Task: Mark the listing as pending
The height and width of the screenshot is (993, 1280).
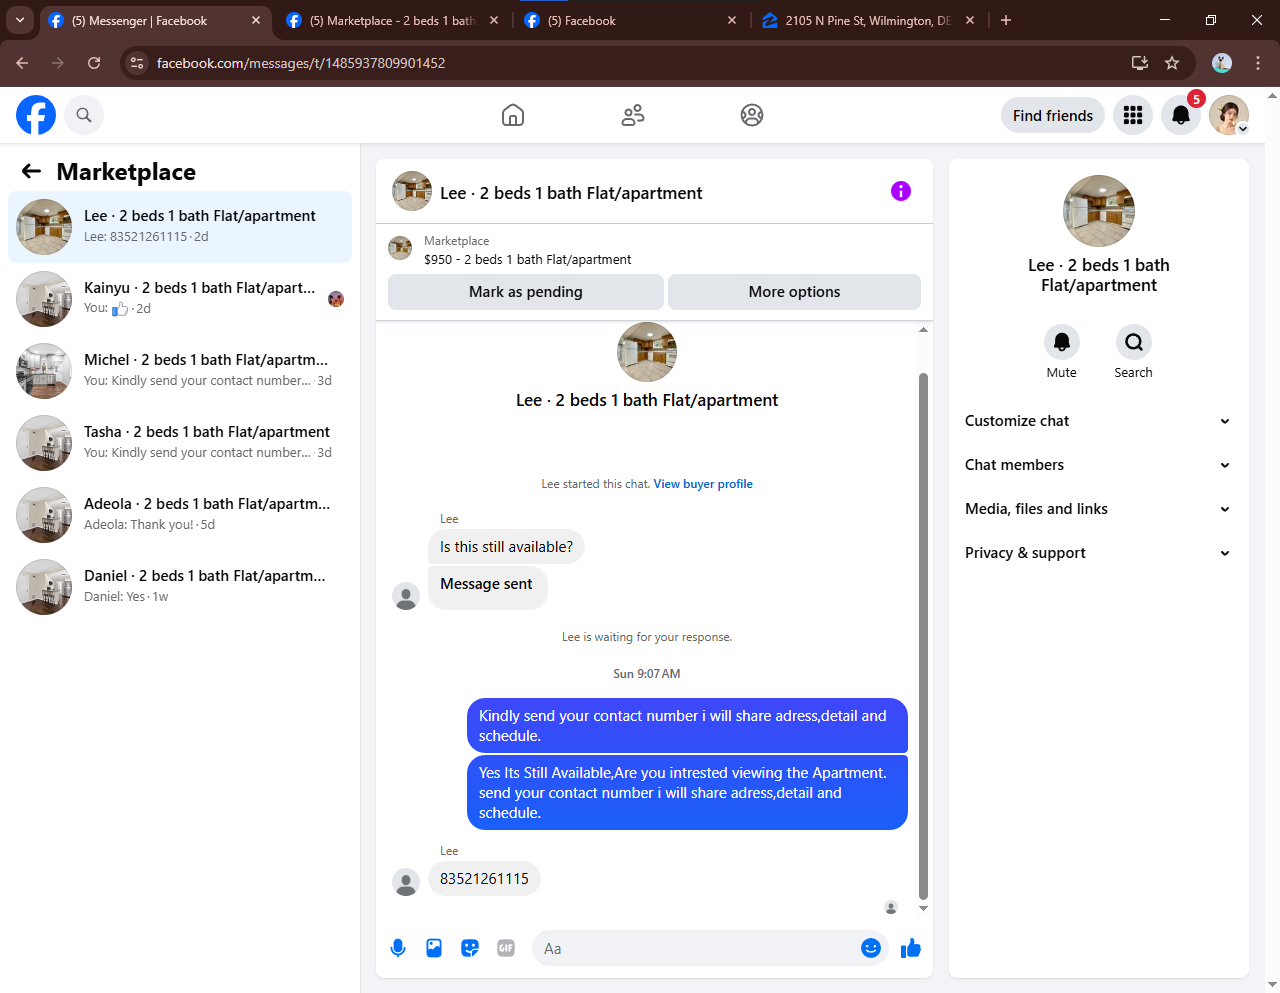Action: click(x=526, y=292)
